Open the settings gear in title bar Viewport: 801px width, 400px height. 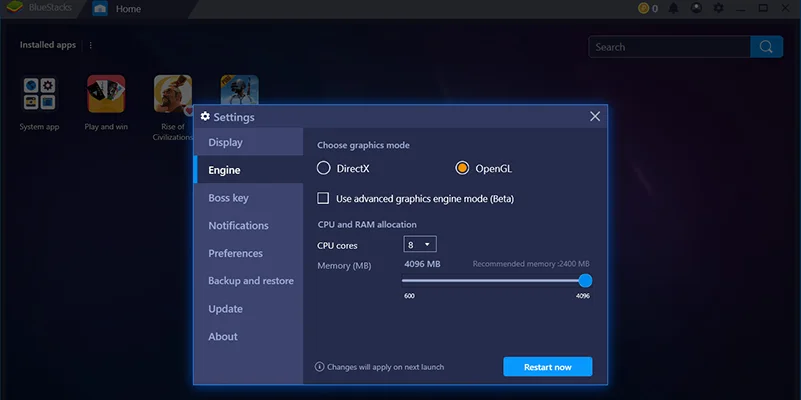coord(718,8)
